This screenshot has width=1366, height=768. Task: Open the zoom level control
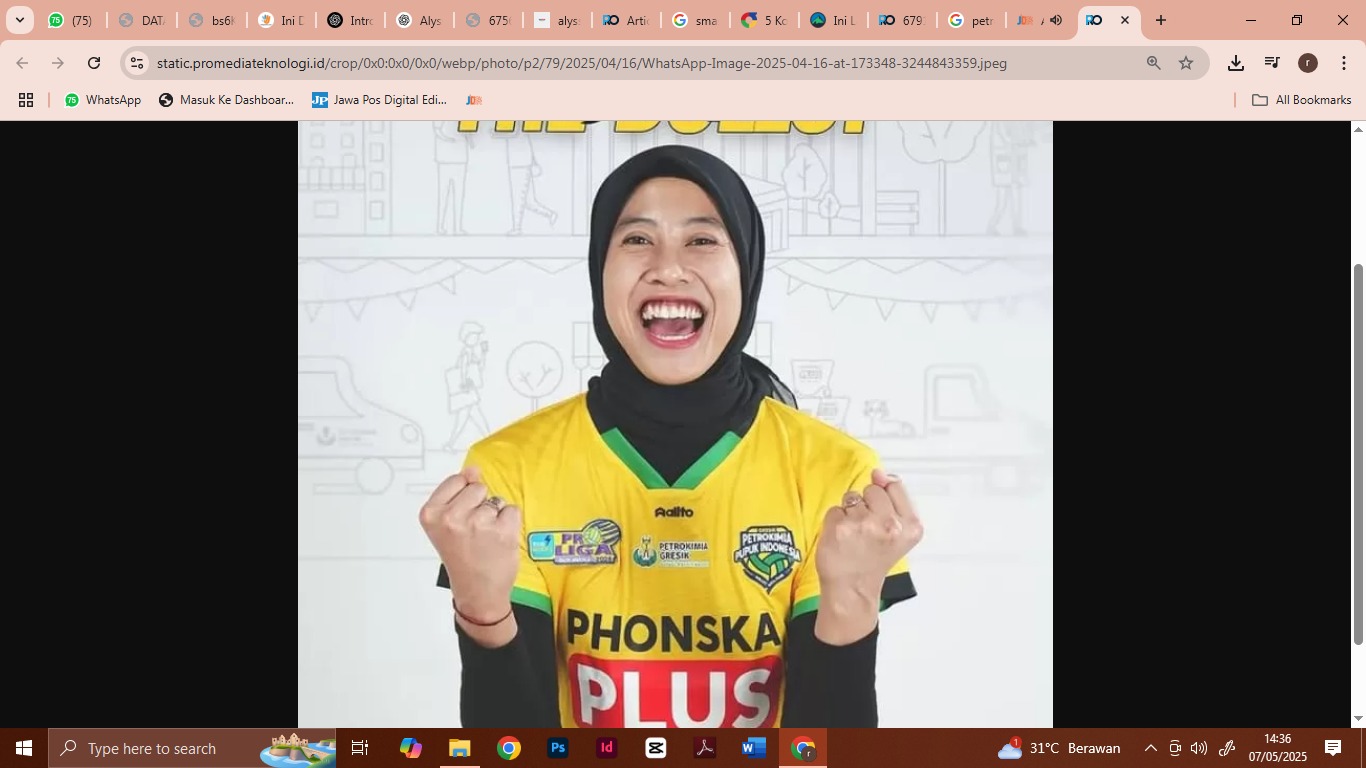(x=1154, y=63)
